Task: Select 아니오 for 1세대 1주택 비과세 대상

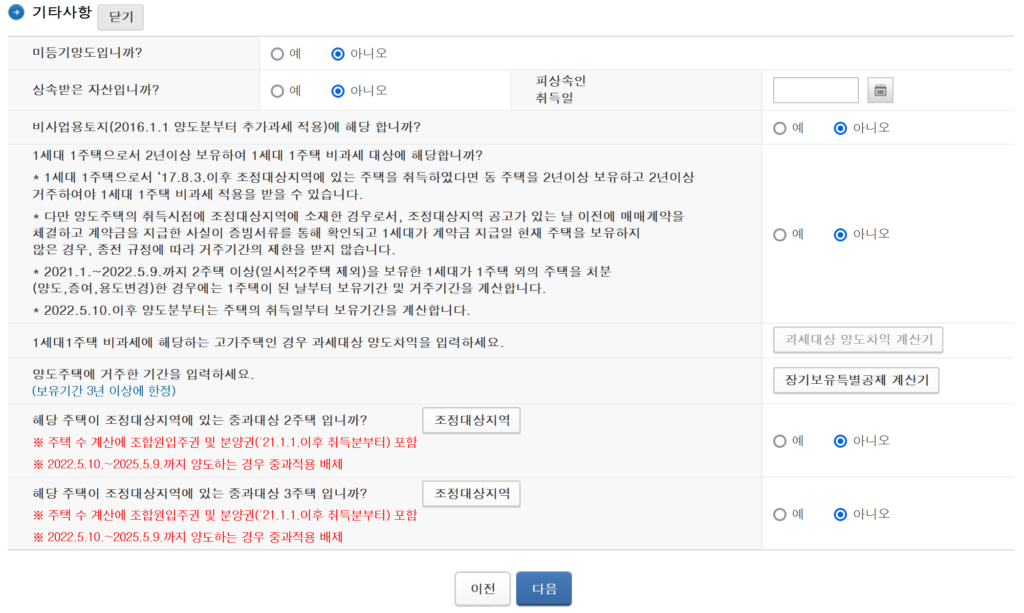Action: pos(840,234)
